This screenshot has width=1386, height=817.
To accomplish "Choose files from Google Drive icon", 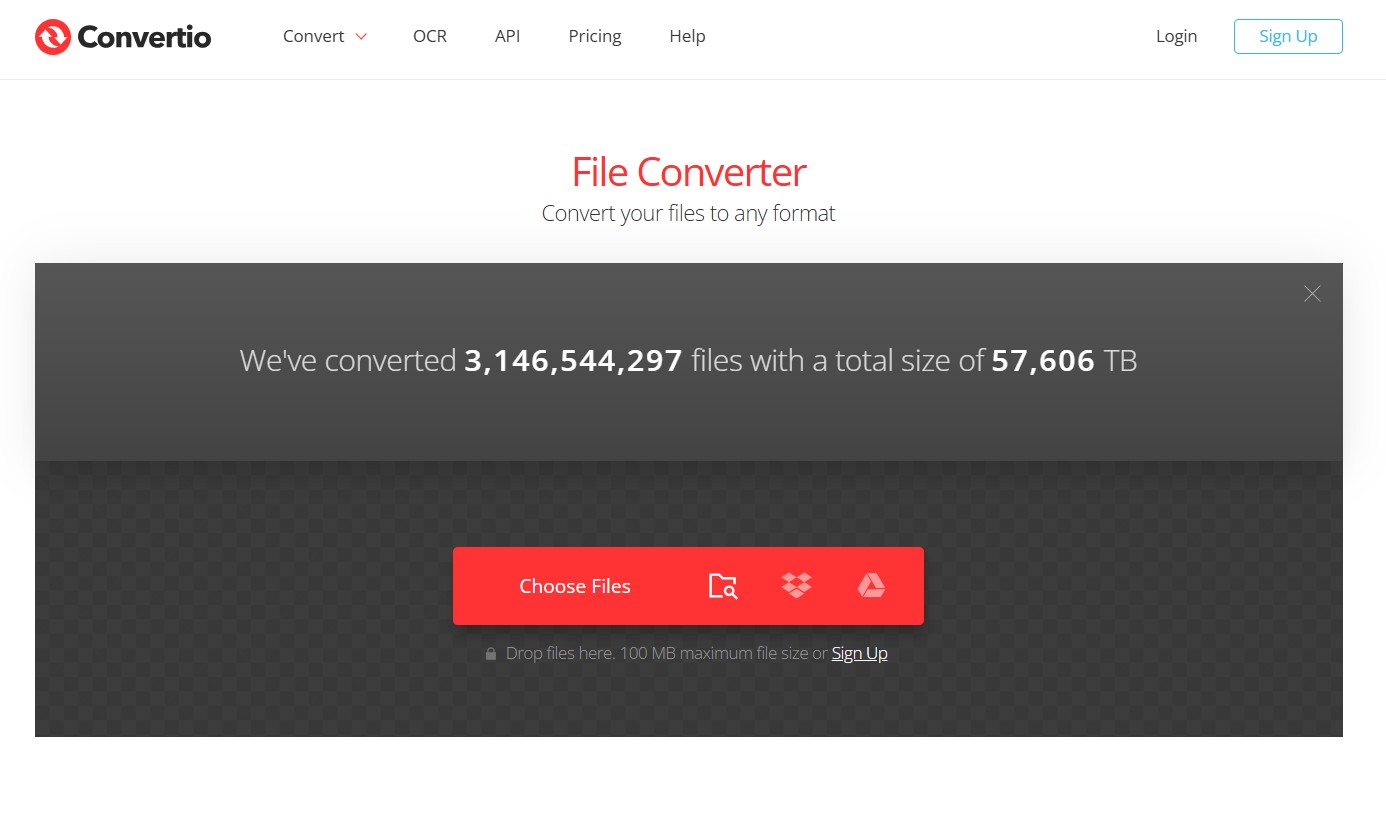I will tap(871, 586).
